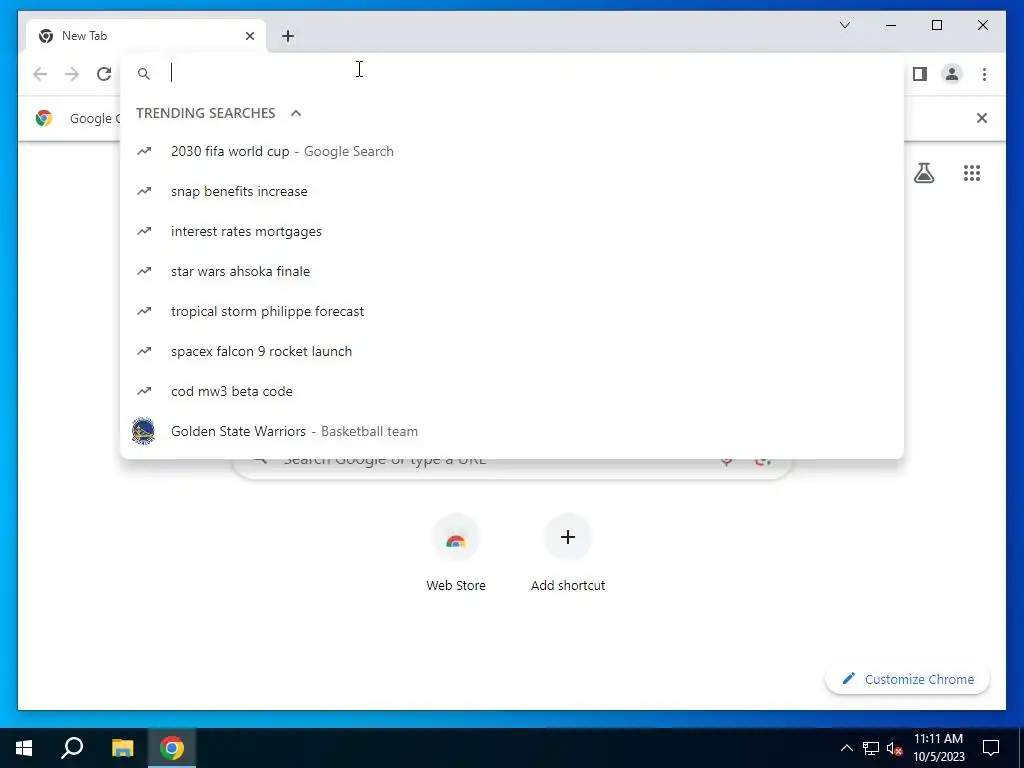This screenshot has width=1024, height=768.
Task: Collapse the Trending Searches section
Action: pyautogui.click(x=296, y=113)
